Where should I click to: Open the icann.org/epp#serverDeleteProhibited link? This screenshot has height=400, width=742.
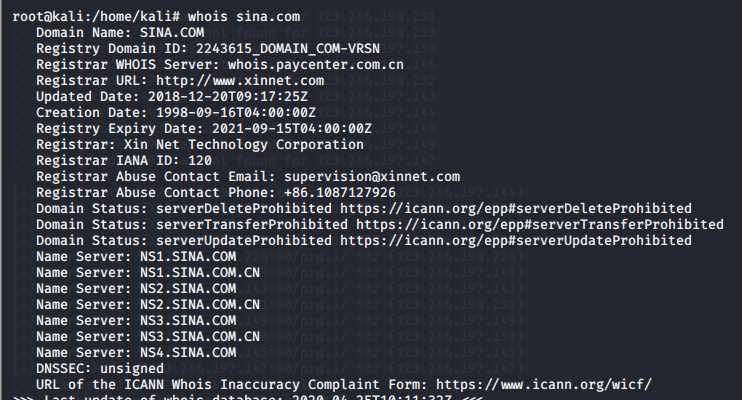tap(516, 209)
